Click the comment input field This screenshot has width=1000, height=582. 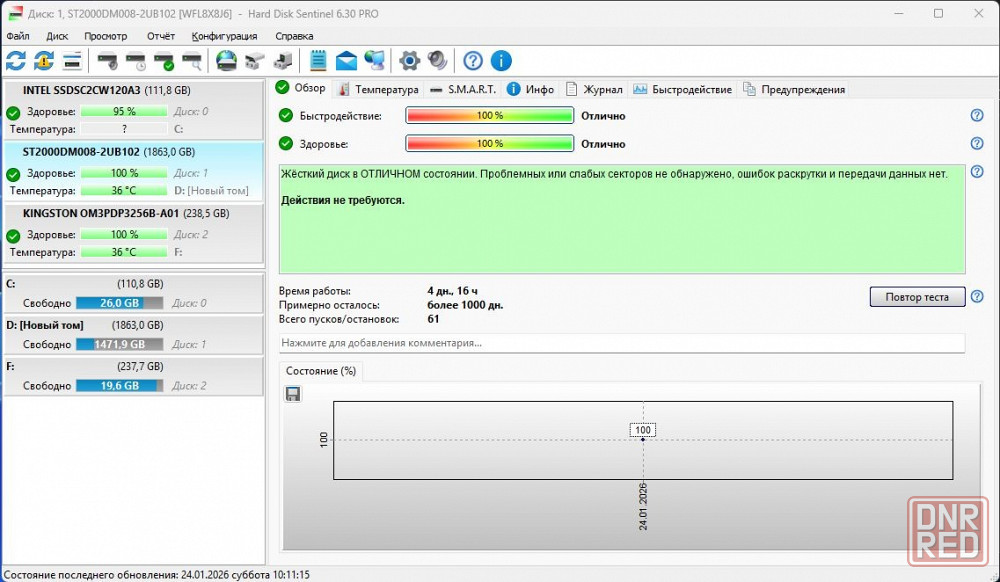click(x=621, y=343)
